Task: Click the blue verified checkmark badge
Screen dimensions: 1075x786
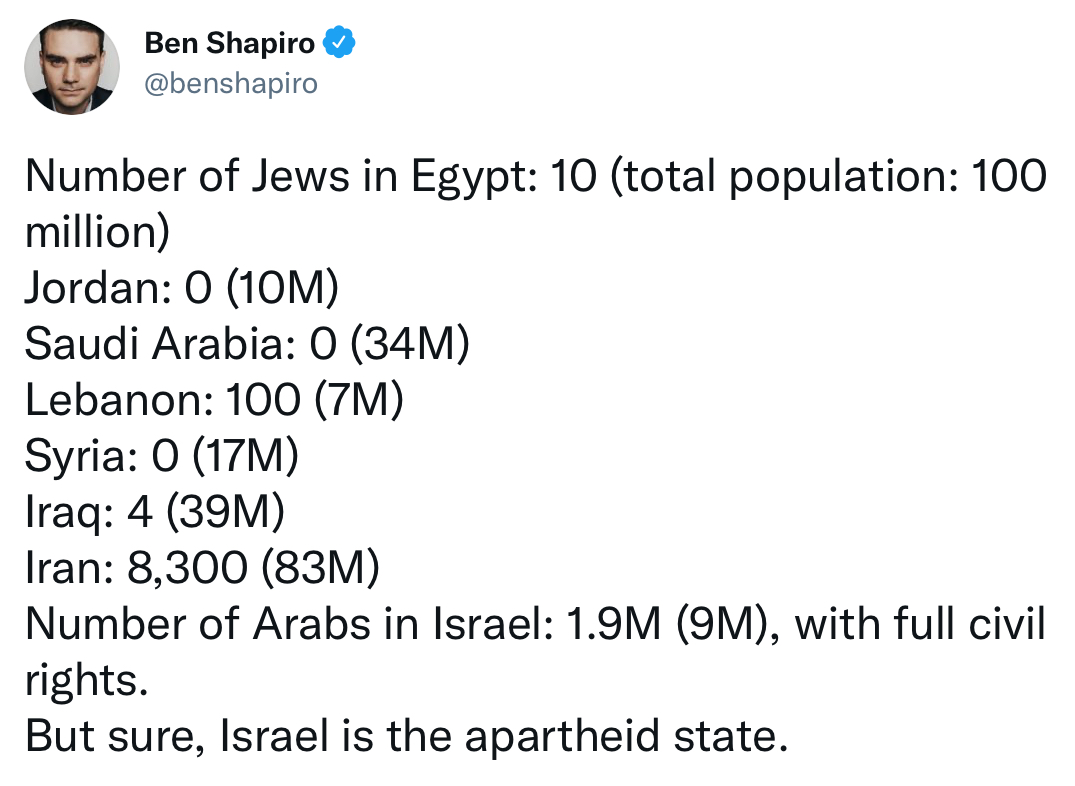Action: [x=339, y=43]
